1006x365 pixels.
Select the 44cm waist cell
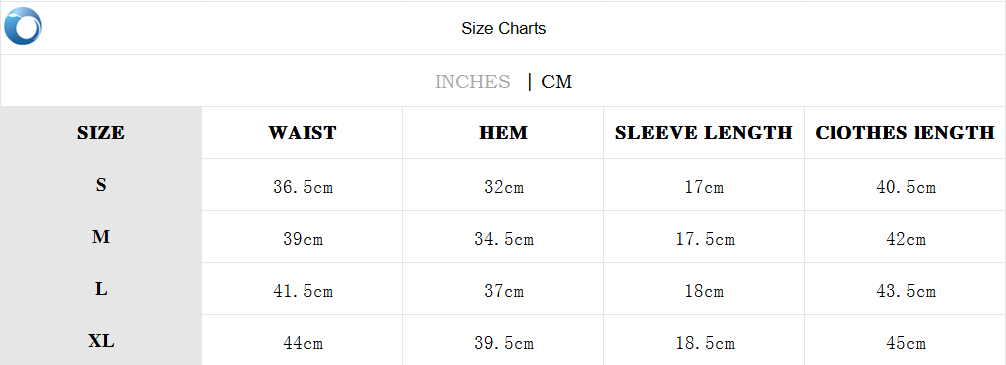[303, 343]
